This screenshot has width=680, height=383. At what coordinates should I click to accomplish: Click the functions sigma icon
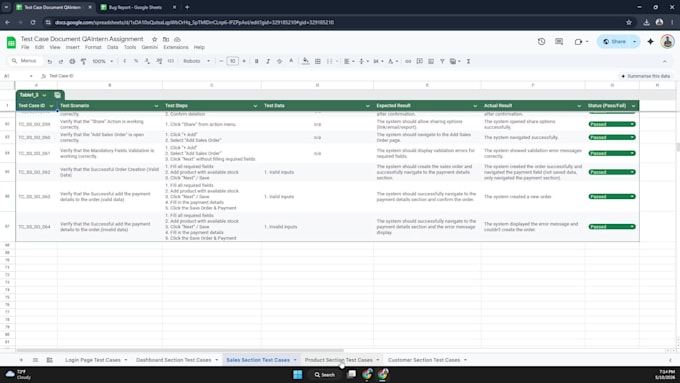point(468,62)
